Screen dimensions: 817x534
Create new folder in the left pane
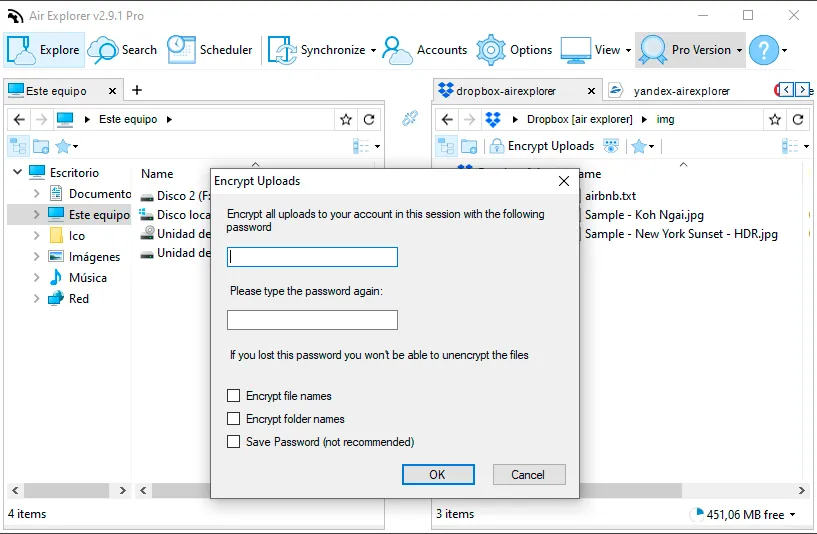coord(41,146)
